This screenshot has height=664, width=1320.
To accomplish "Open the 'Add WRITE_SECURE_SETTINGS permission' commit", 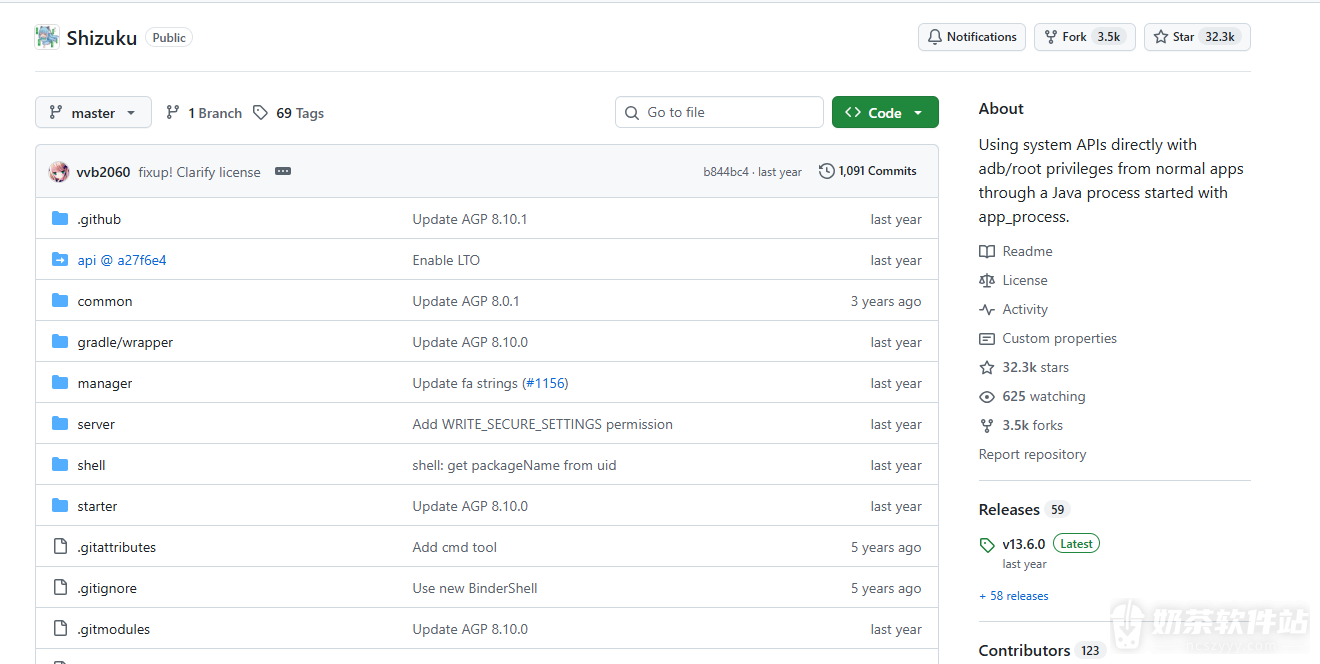I will pyautogui.click(x=543, y=424).
